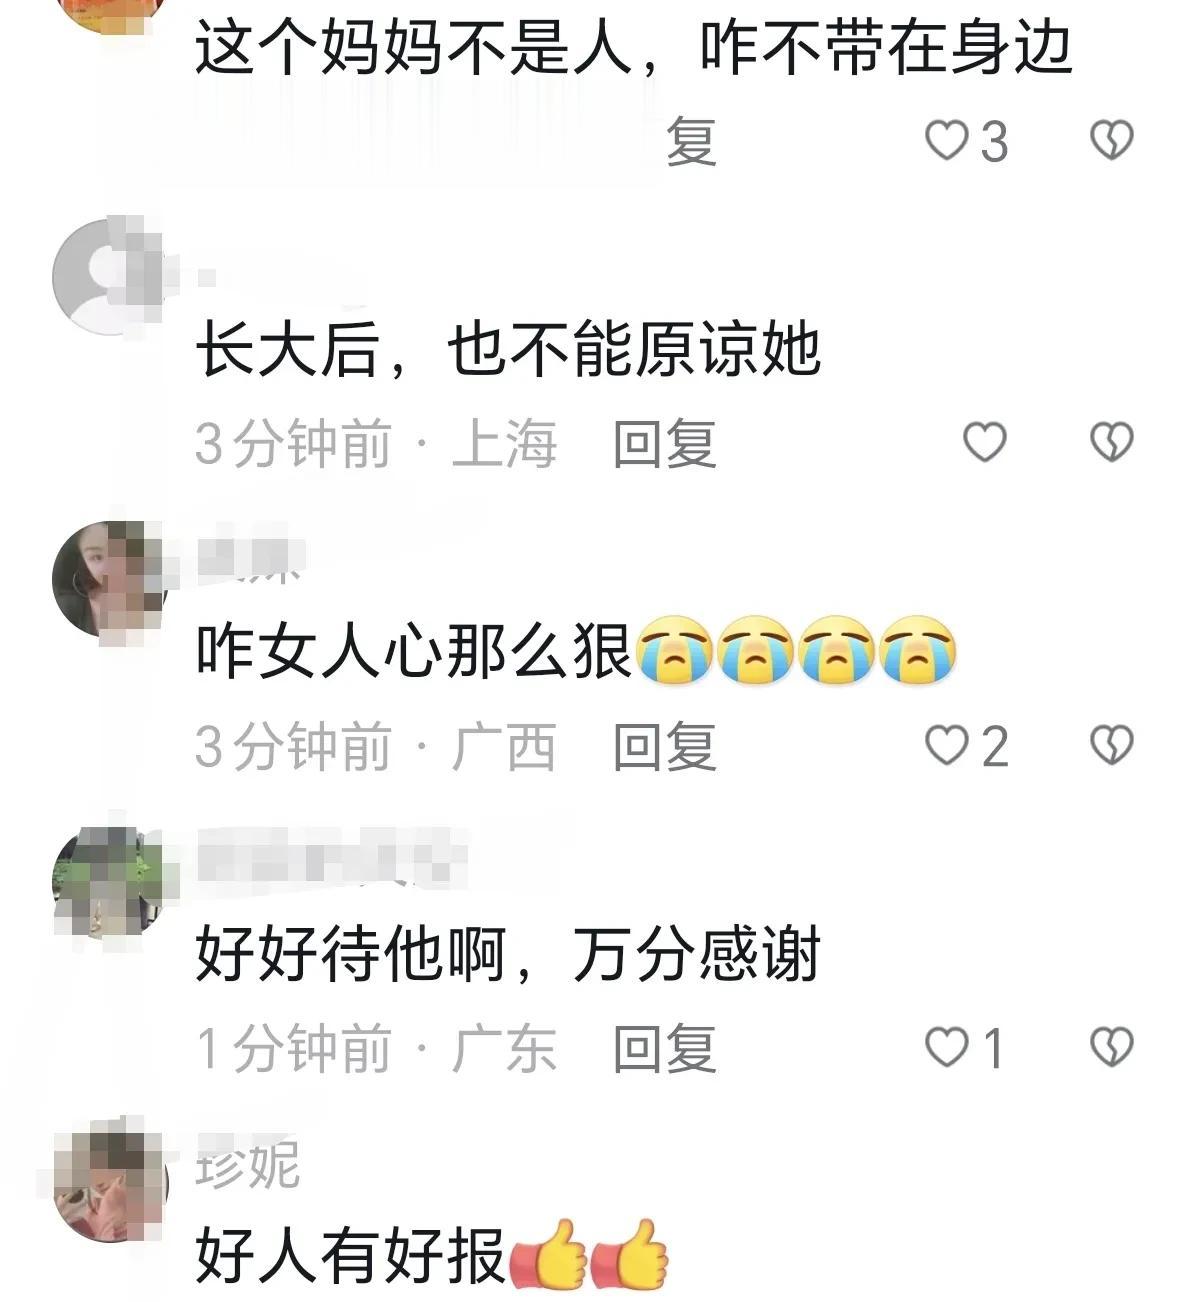
Task: Tap broken heart on Guangxi comment
Action: click(x=1111, y=745)
